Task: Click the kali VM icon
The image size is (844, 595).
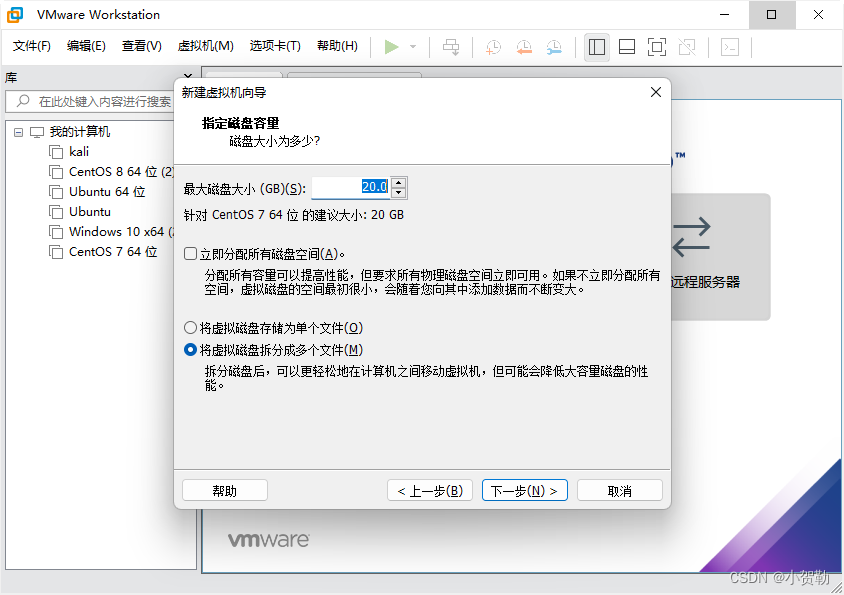Action: click(56, 152)
